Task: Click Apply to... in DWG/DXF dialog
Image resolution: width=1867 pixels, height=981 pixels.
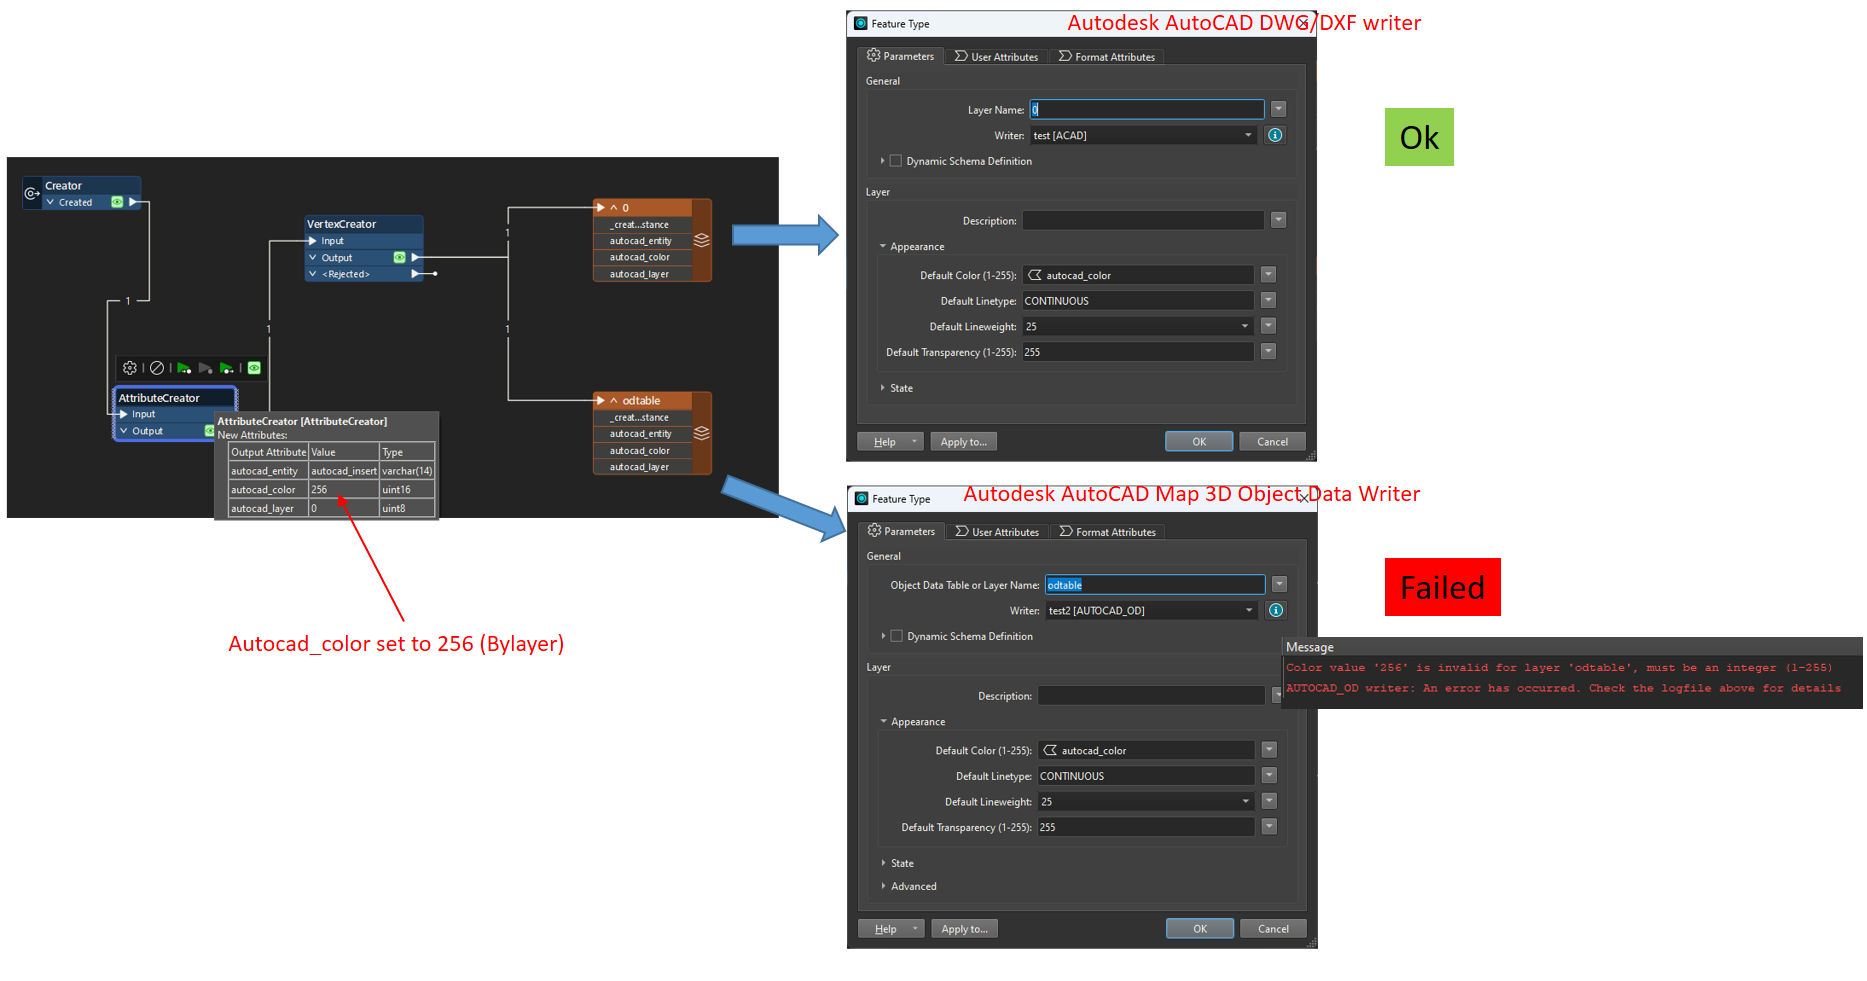Action: click(964, 442)
